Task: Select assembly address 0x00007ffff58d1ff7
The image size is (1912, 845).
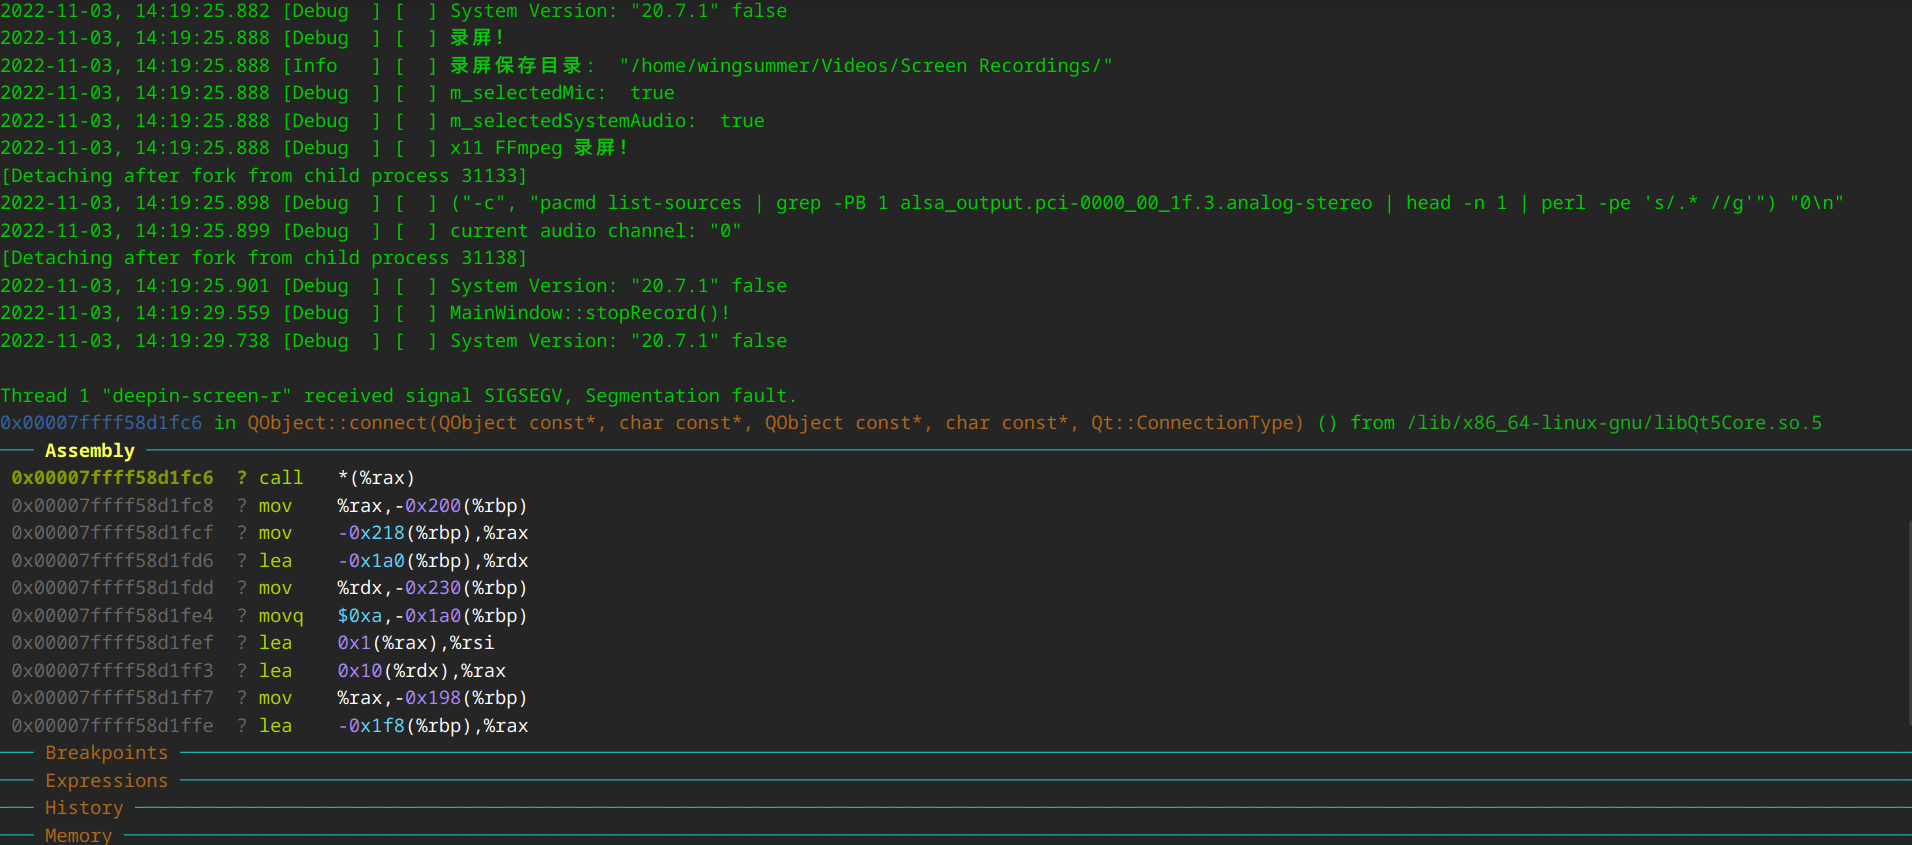Action: click(112, 698)
